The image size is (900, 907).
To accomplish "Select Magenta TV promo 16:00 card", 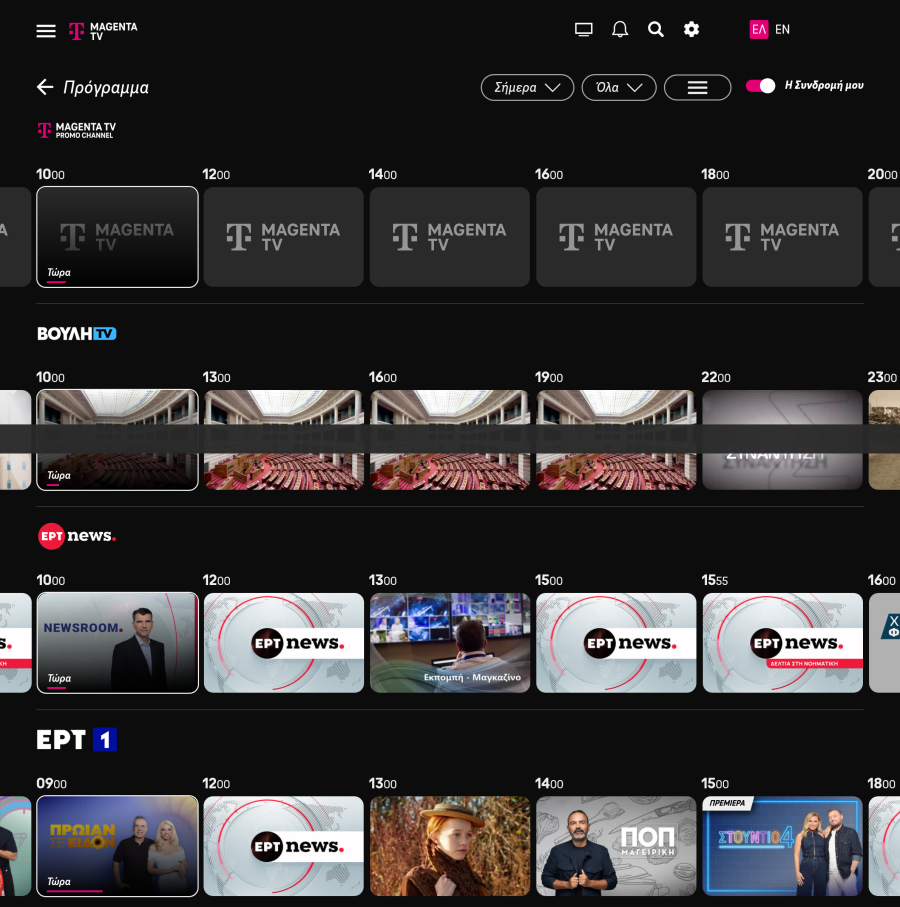I will [x=616, y=237].
